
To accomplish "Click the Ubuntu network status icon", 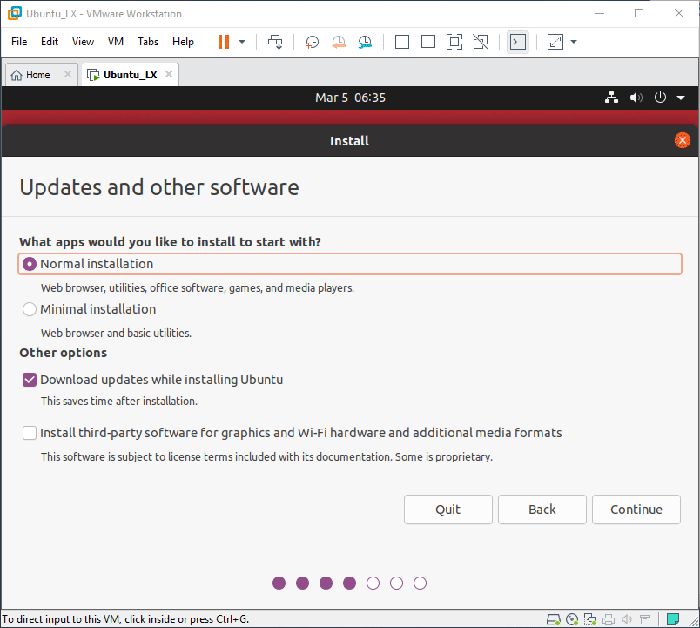I will [x=612, y=97].
